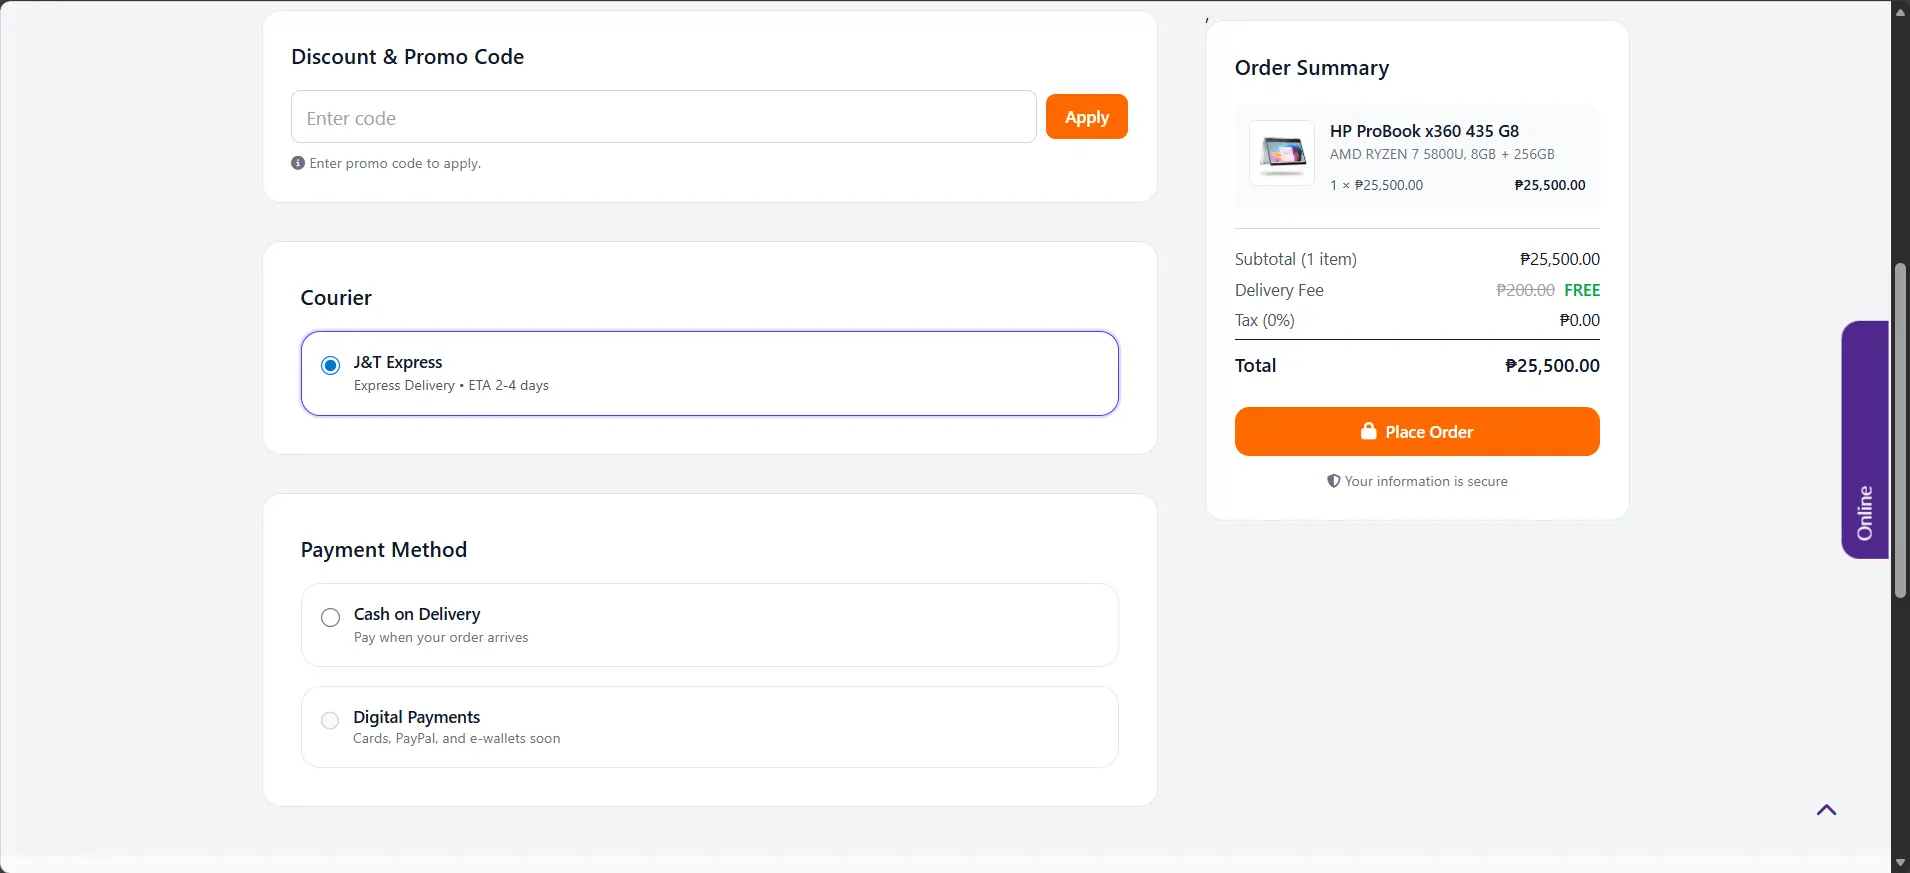Click the page vertical scrollbar thumb
This screenshot has width=1910, height=873.
(1900, 430)
